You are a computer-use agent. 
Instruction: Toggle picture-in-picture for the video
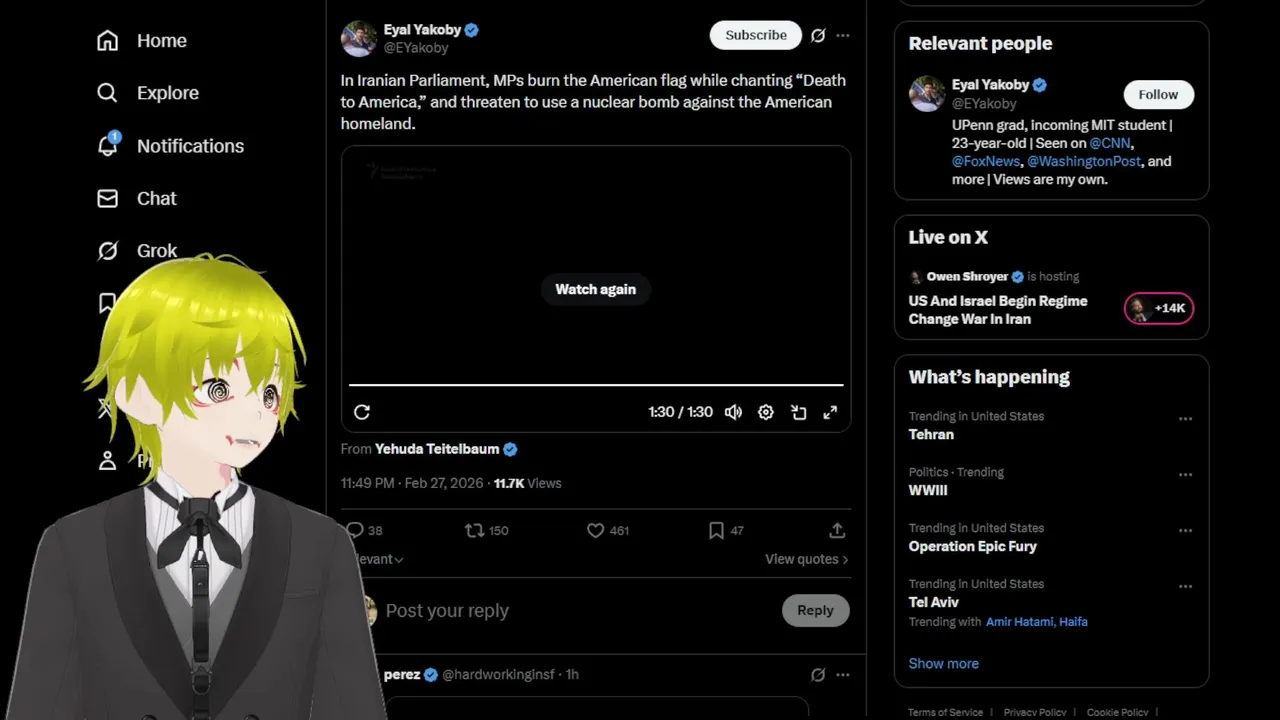(798, 412)
